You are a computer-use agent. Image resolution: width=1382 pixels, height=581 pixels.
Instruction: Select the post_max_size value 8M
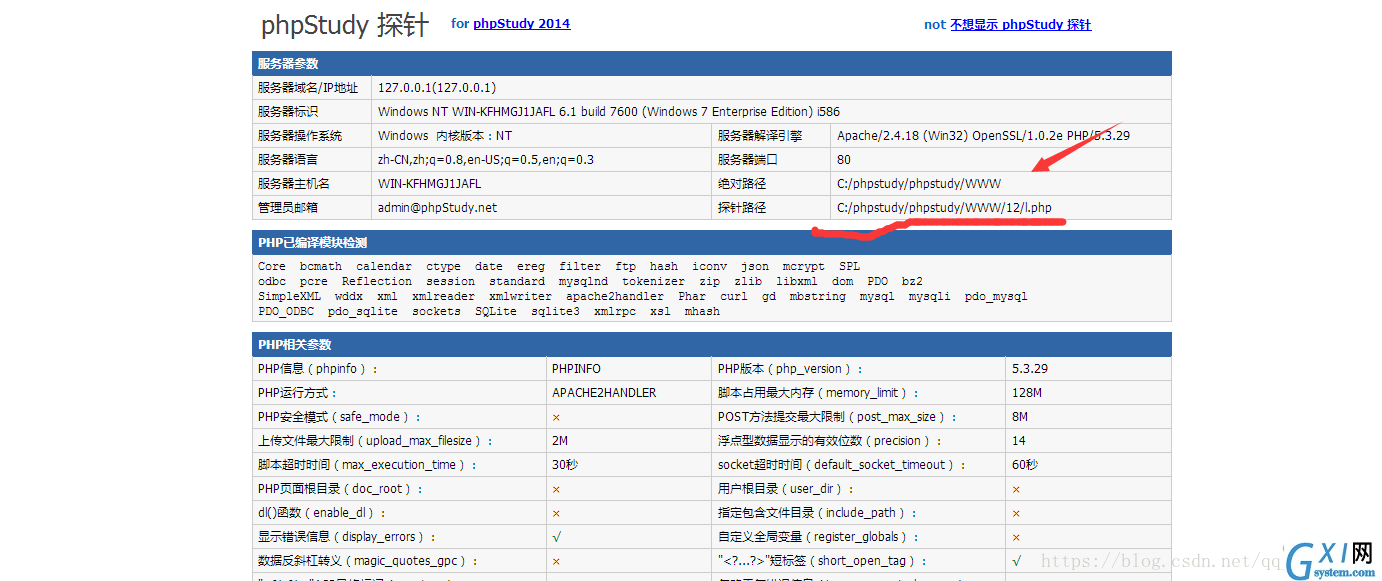(x=1020, y=417)
